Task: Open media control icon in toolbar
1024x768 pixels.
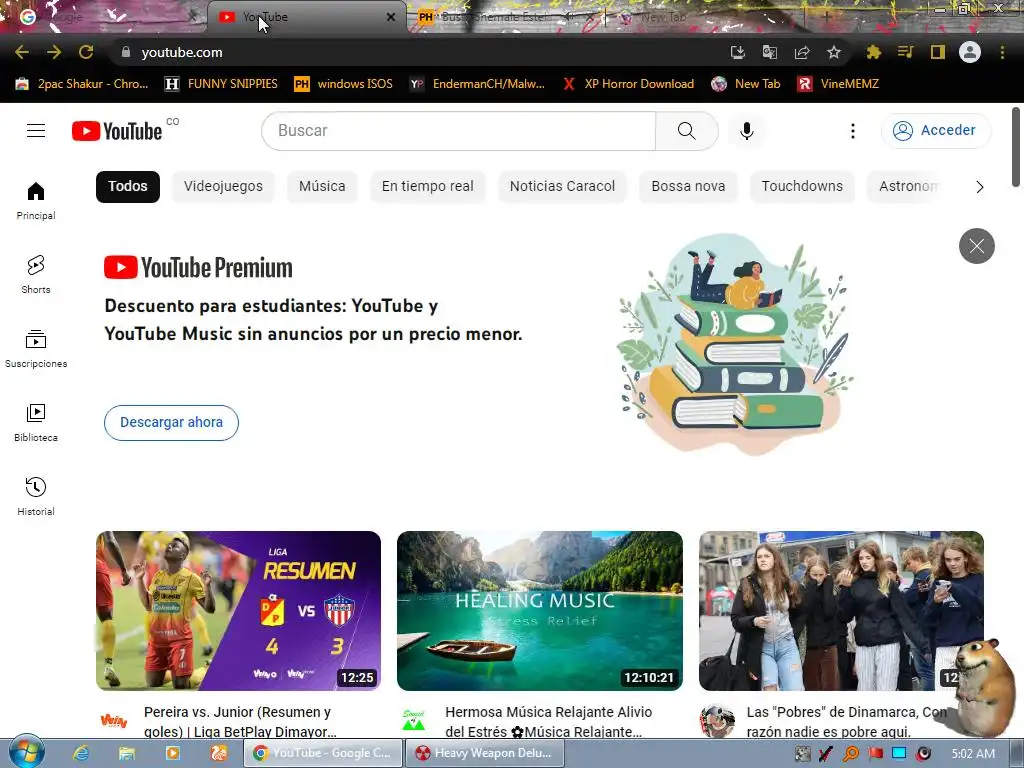Action: tap(905, 52)
